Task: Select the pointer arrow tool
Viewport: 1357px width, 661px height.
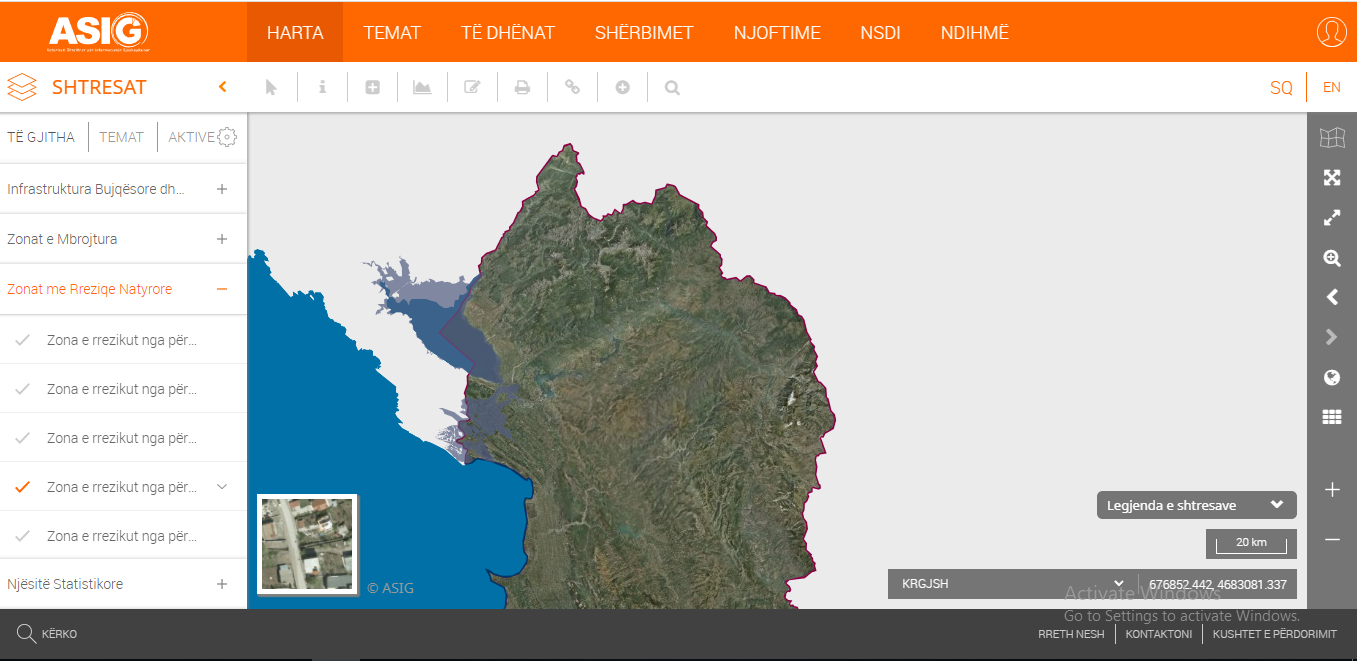Action: pos(271,87)
